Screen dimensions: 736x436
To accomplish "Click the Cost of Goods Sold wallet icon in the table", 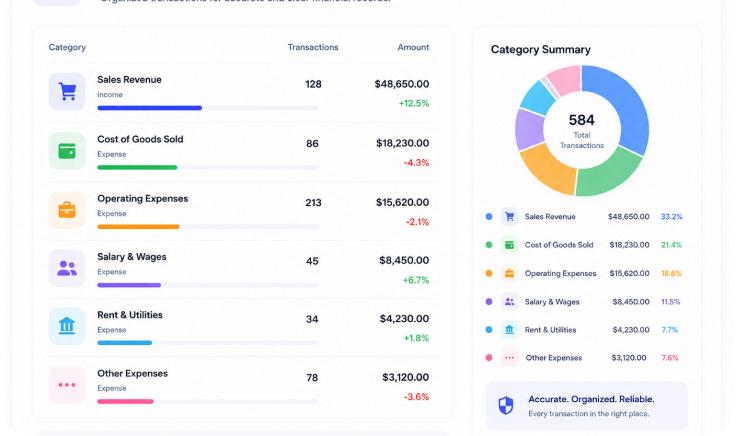I will (67, 151).
